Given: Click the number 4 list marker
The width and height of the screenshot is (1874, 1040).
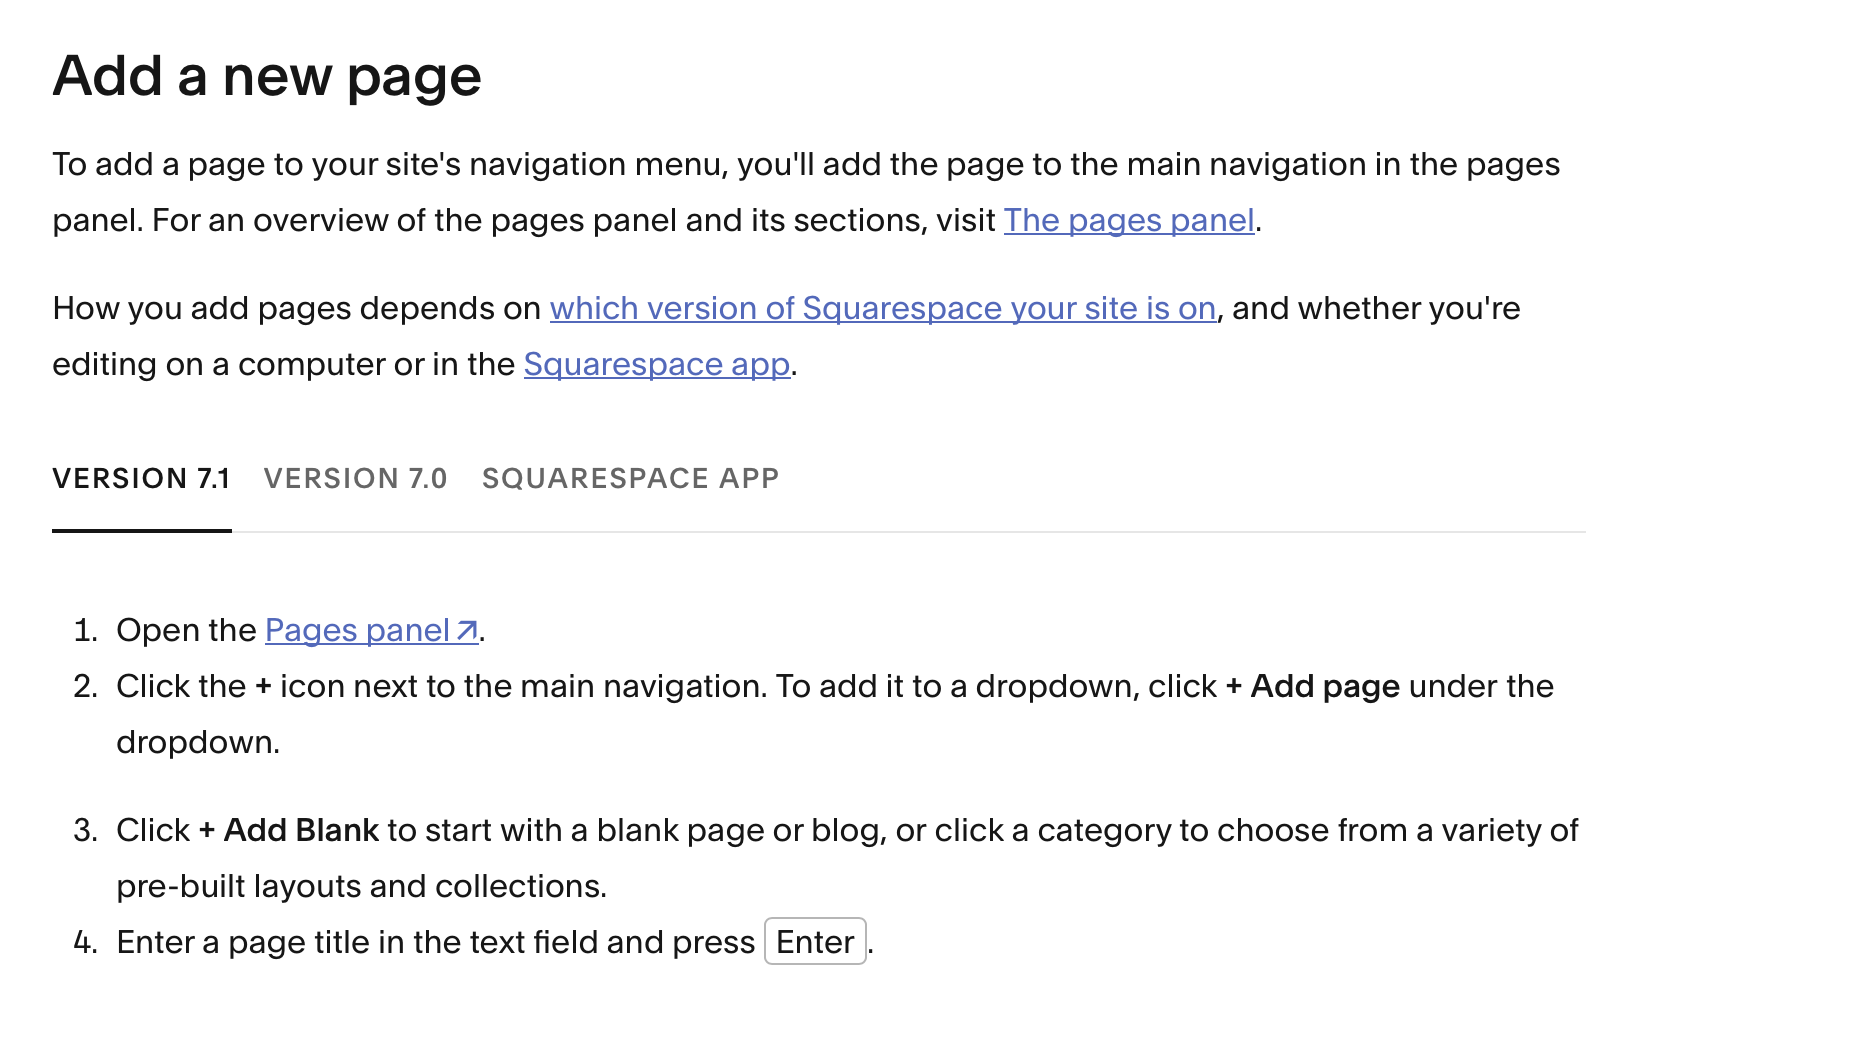Looking at the screenshot, I should (86, 942).
